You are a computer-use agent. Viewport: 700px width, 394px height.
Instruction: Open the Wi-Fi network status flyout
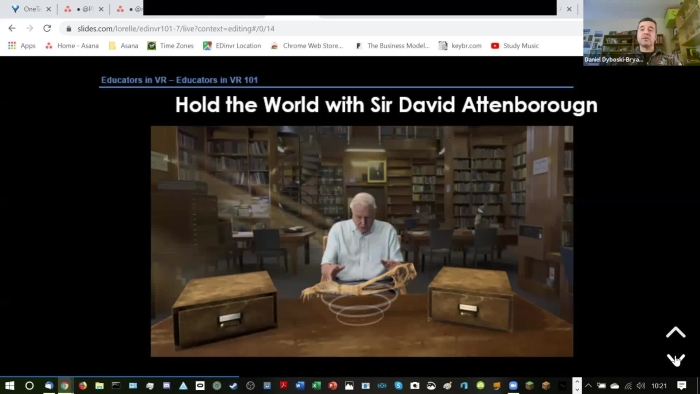[x=628, y=386]
